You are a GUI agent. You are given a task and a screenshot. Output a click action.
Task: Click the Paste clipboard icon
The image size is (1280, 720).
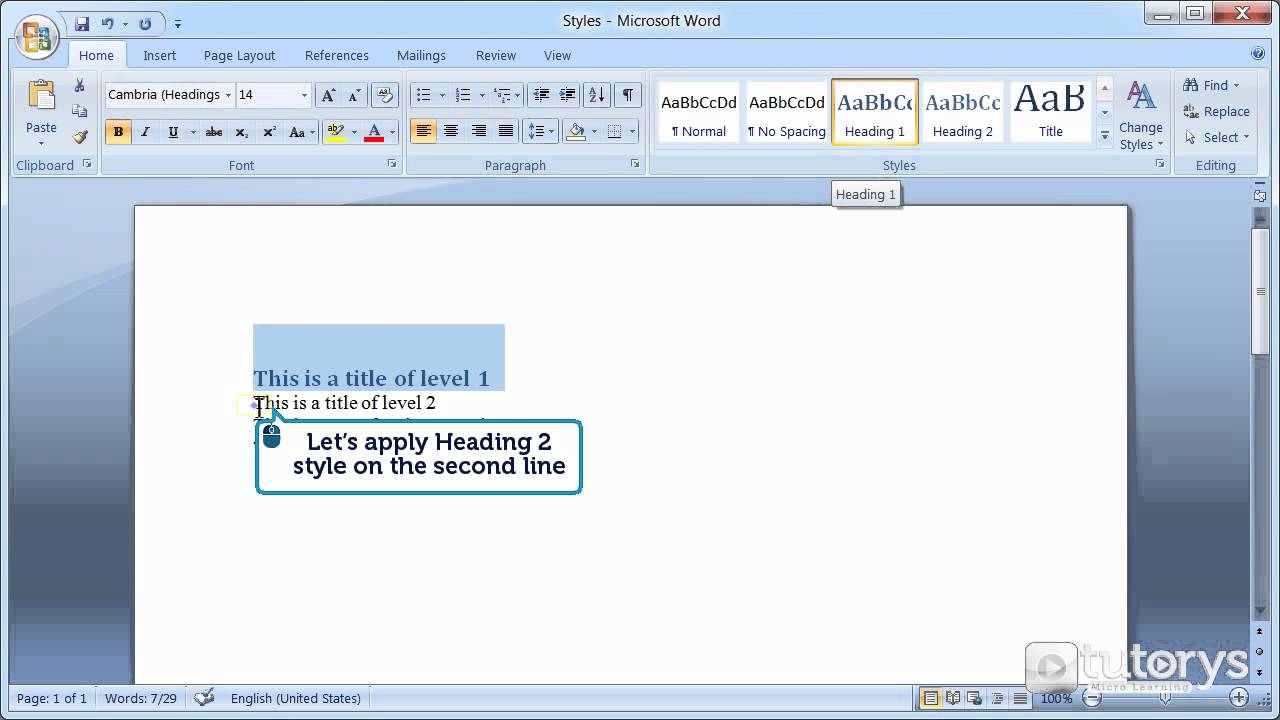click(41, 97)
